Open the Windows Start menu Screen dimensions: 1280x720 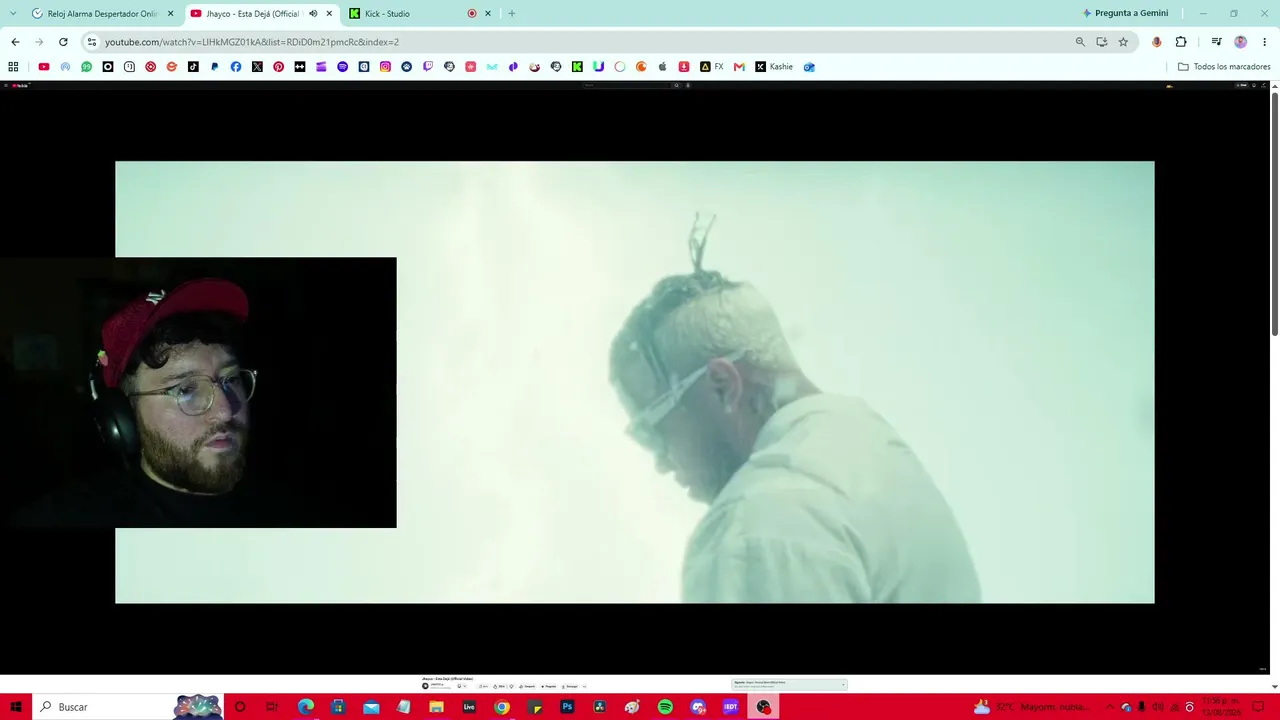16,707
